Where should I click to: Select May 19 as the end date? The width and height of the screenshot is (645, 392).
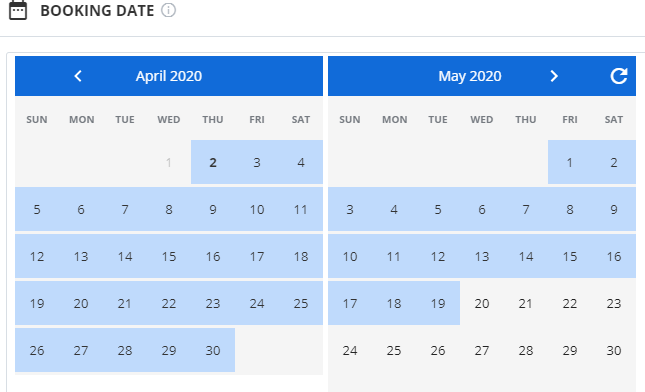(x=438, y=303)
